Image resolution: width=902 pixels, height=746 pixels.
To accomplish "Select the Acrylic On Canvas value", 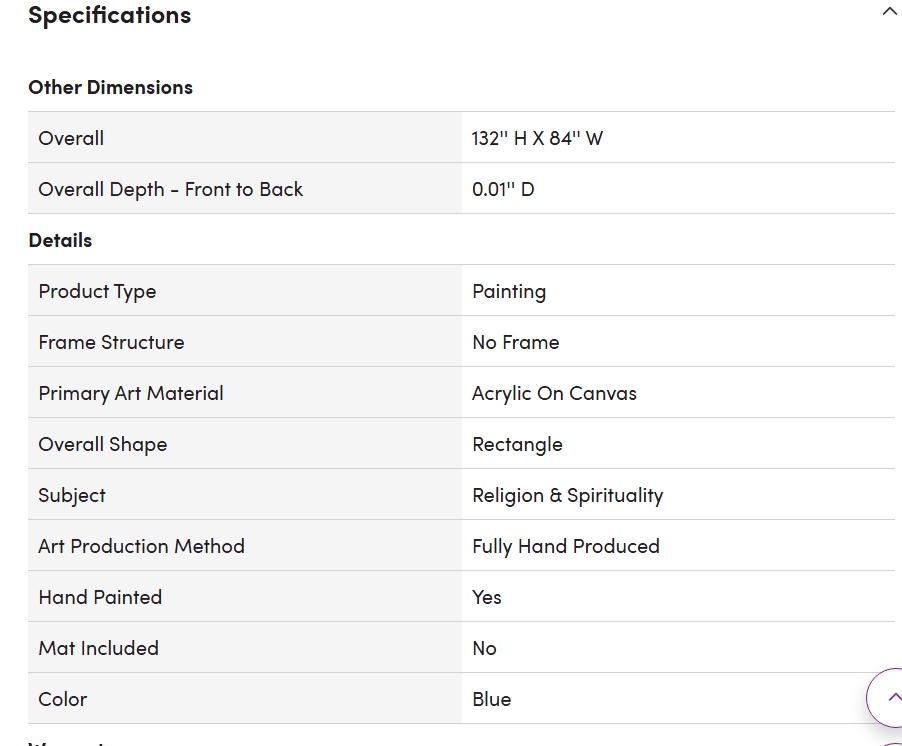I will (x=554, y=393).
